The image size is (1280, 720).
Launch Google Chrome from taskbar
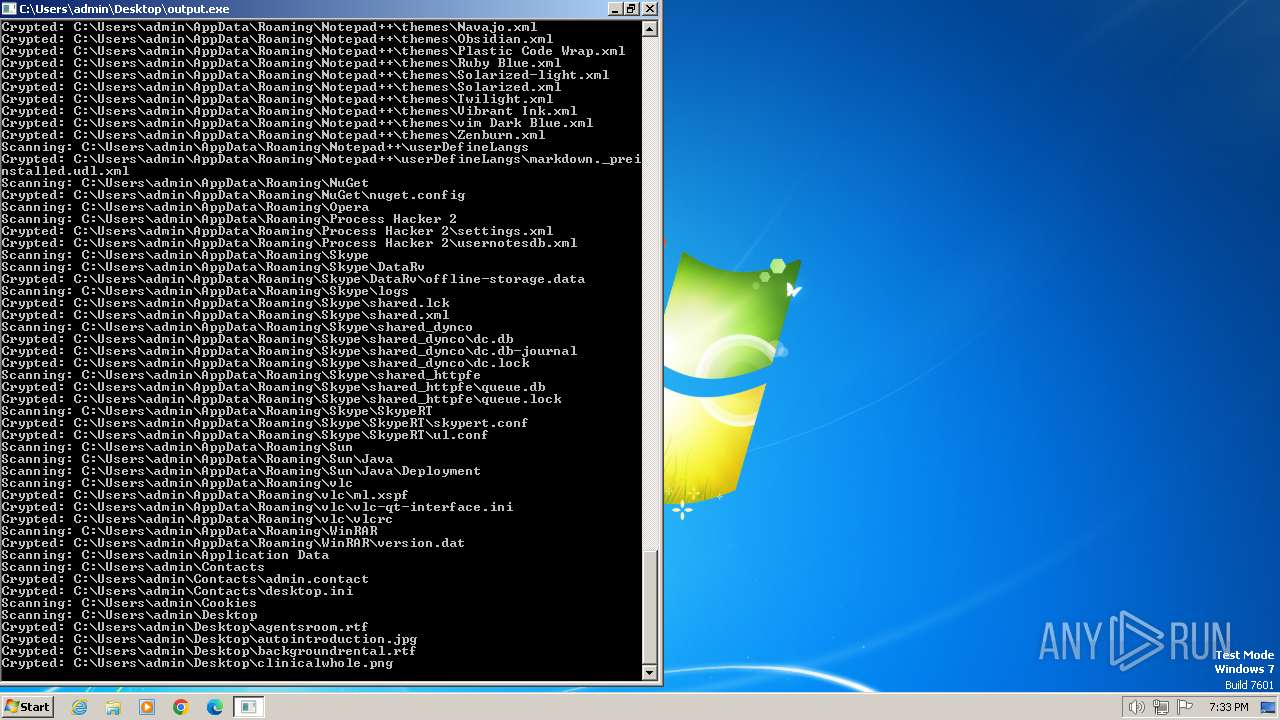point(181,707)
